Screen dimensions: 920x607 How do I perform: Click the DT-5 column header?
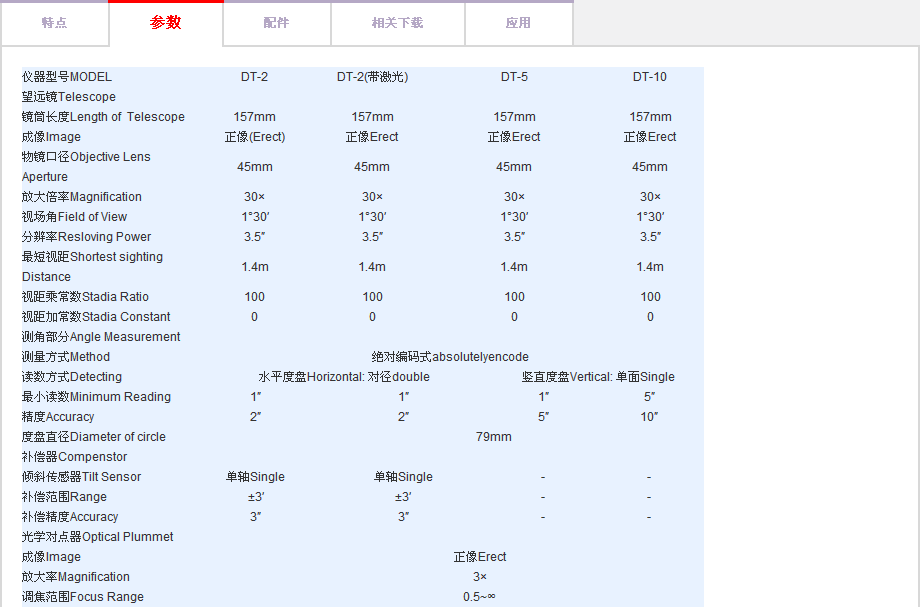[514, 77]
